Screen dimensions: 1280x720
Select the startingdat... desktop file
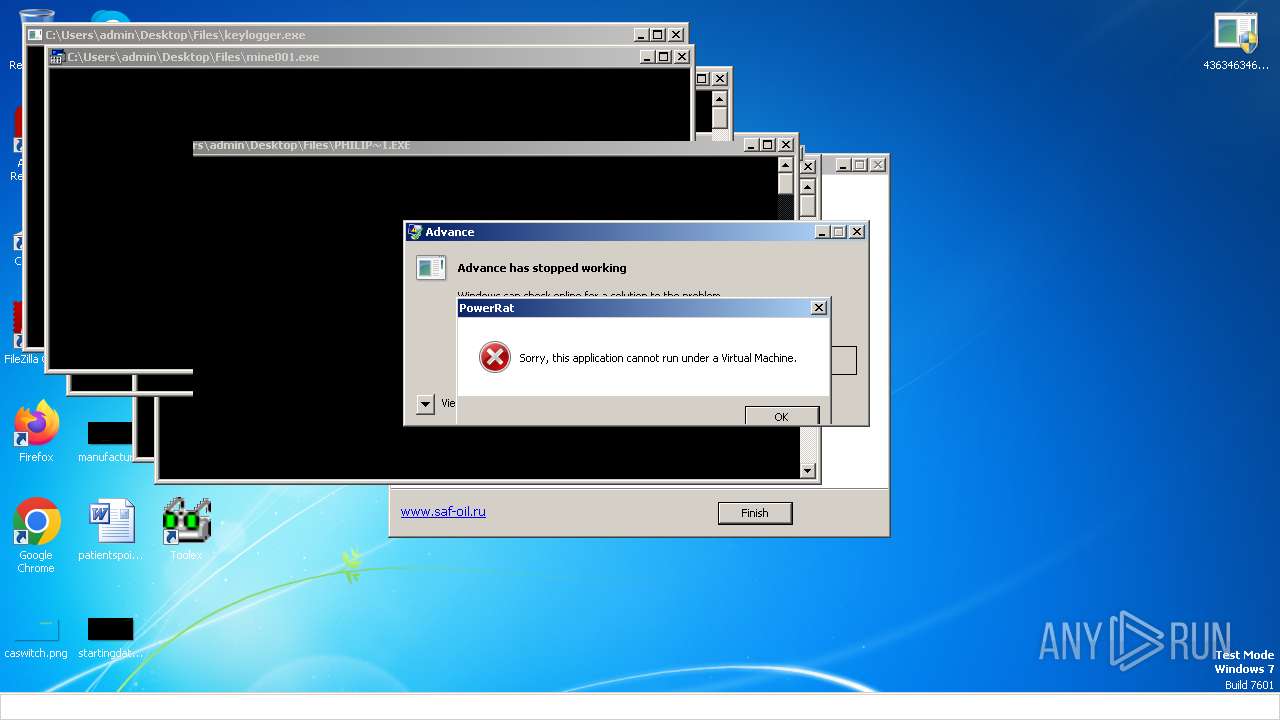tap(110, 638)
